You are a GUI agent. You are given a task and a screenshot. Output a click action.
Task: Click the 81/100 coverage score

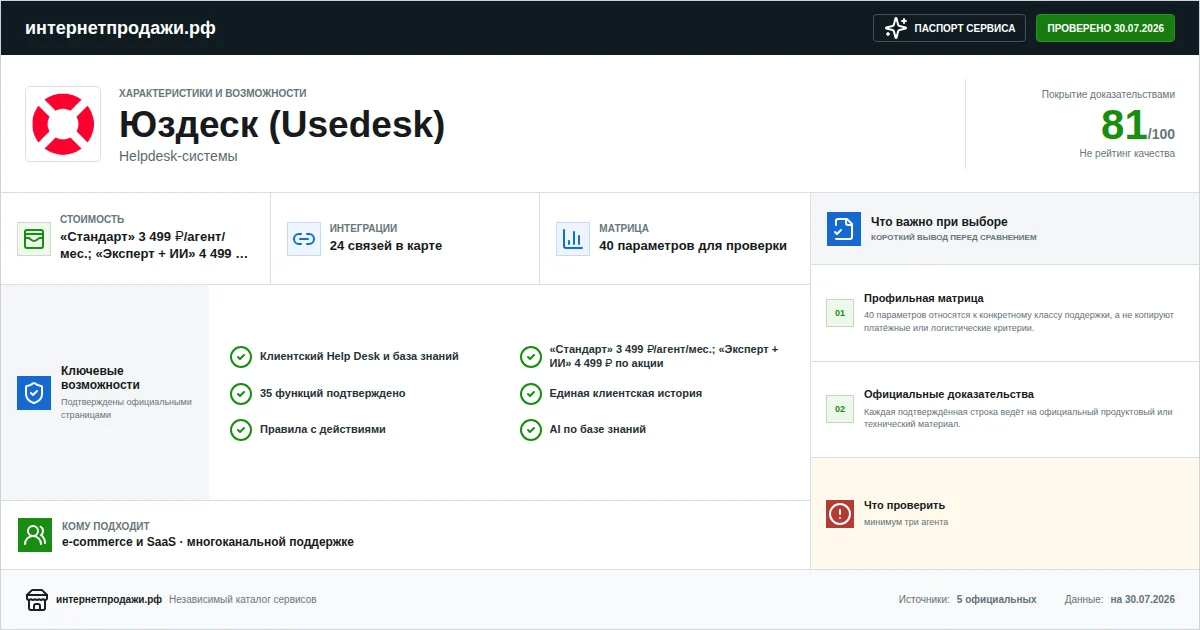(1138, 126)
